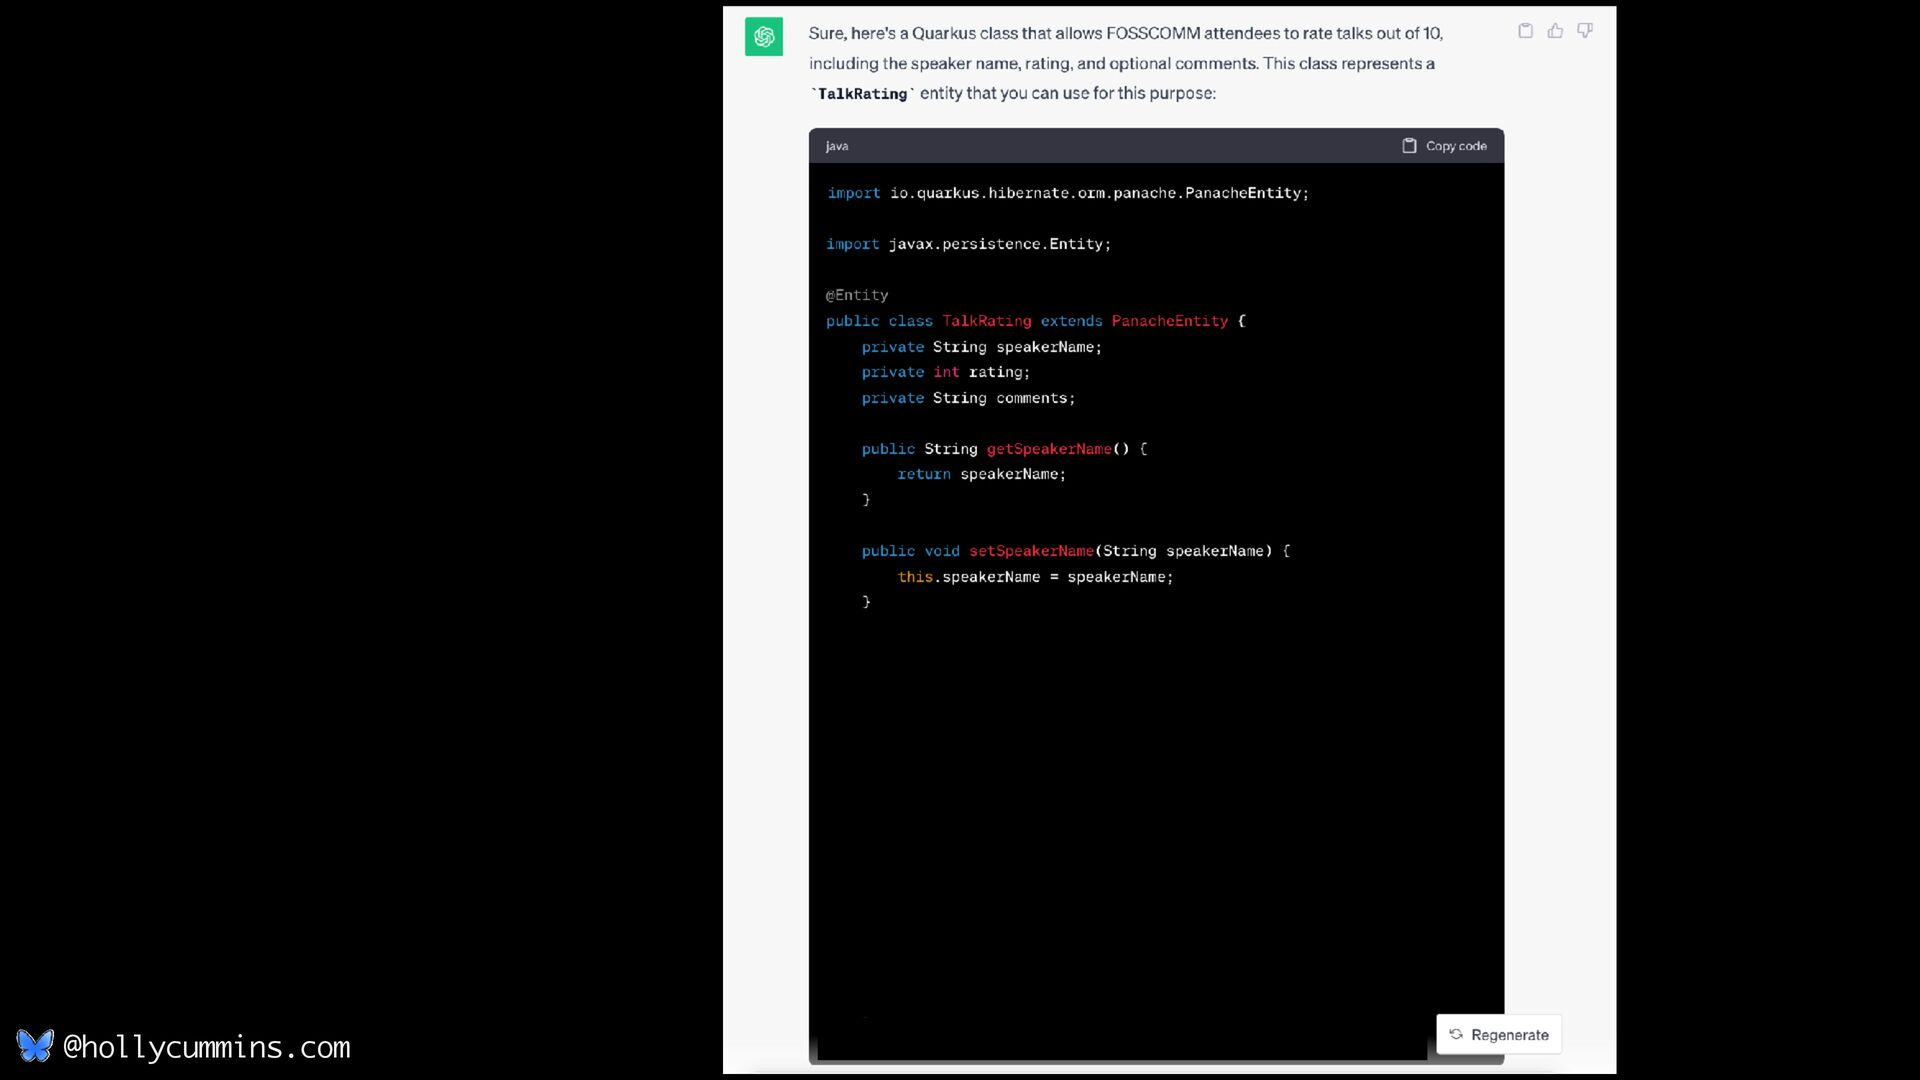Screen dimensions: 1920x1080
Task: Click the return speakerName statement
Action: point(981,474)
